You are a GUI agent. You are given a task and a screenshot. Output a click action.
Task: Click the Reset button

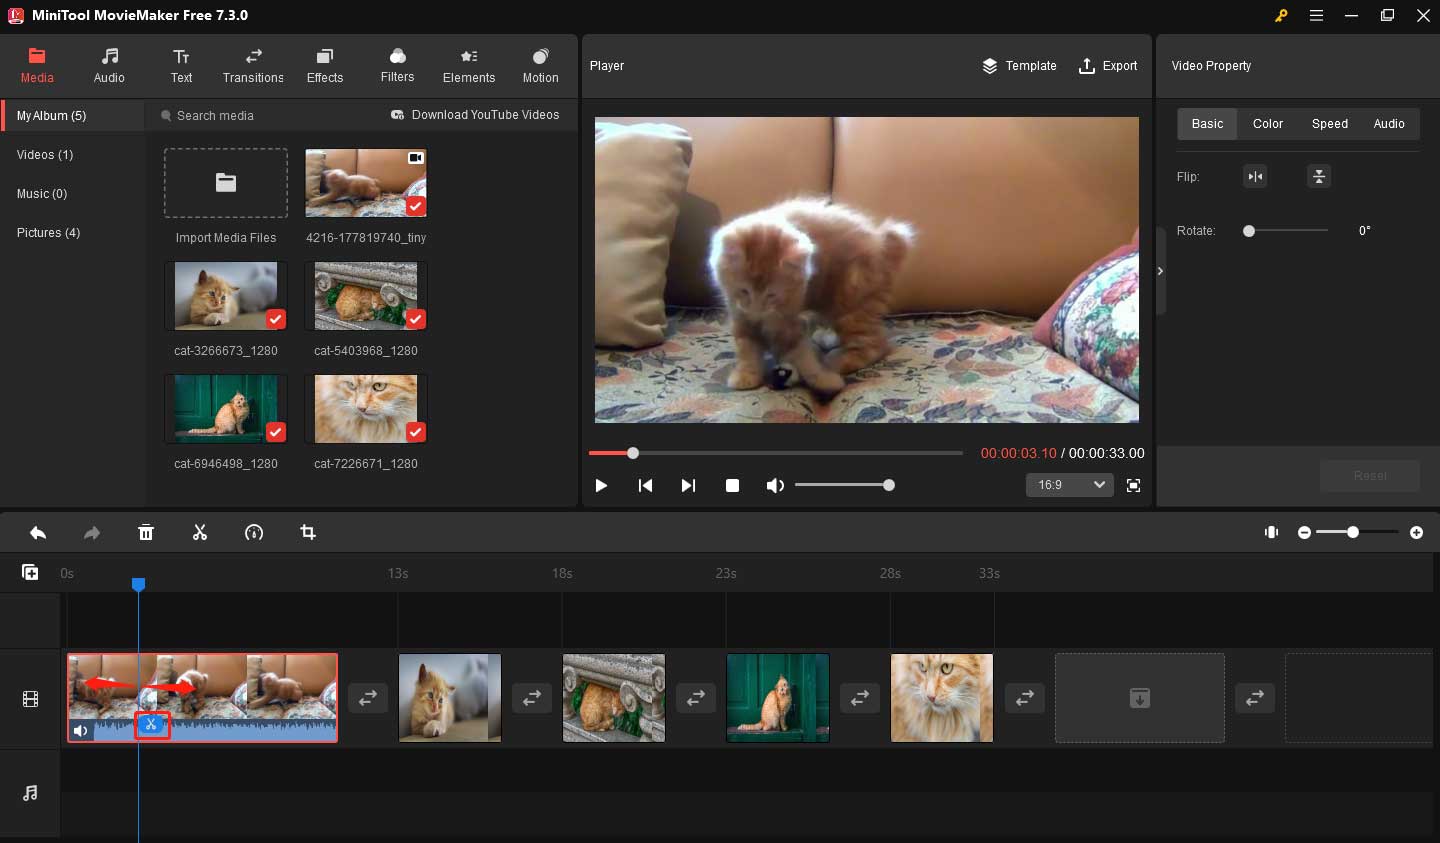(x=1369, y=476)
